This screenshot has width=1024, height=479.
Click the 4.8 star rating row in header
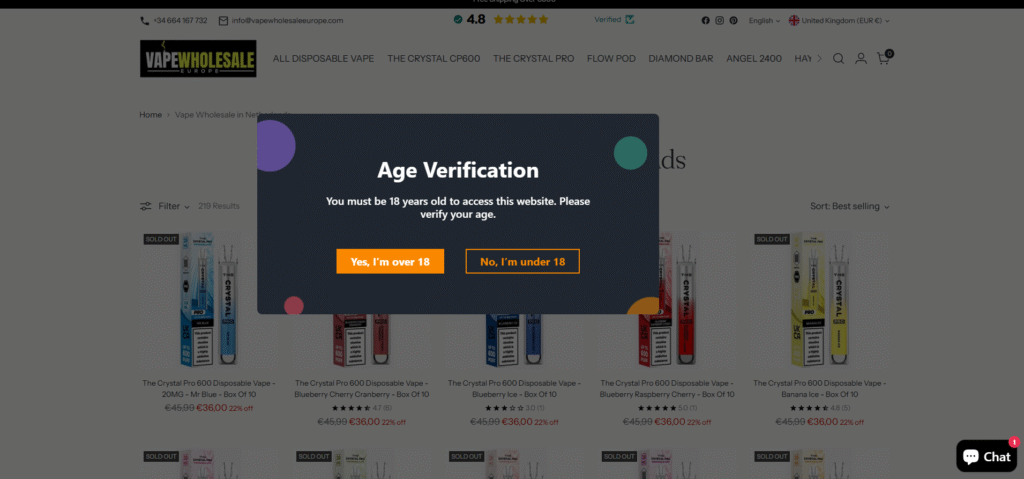point(502,20)
